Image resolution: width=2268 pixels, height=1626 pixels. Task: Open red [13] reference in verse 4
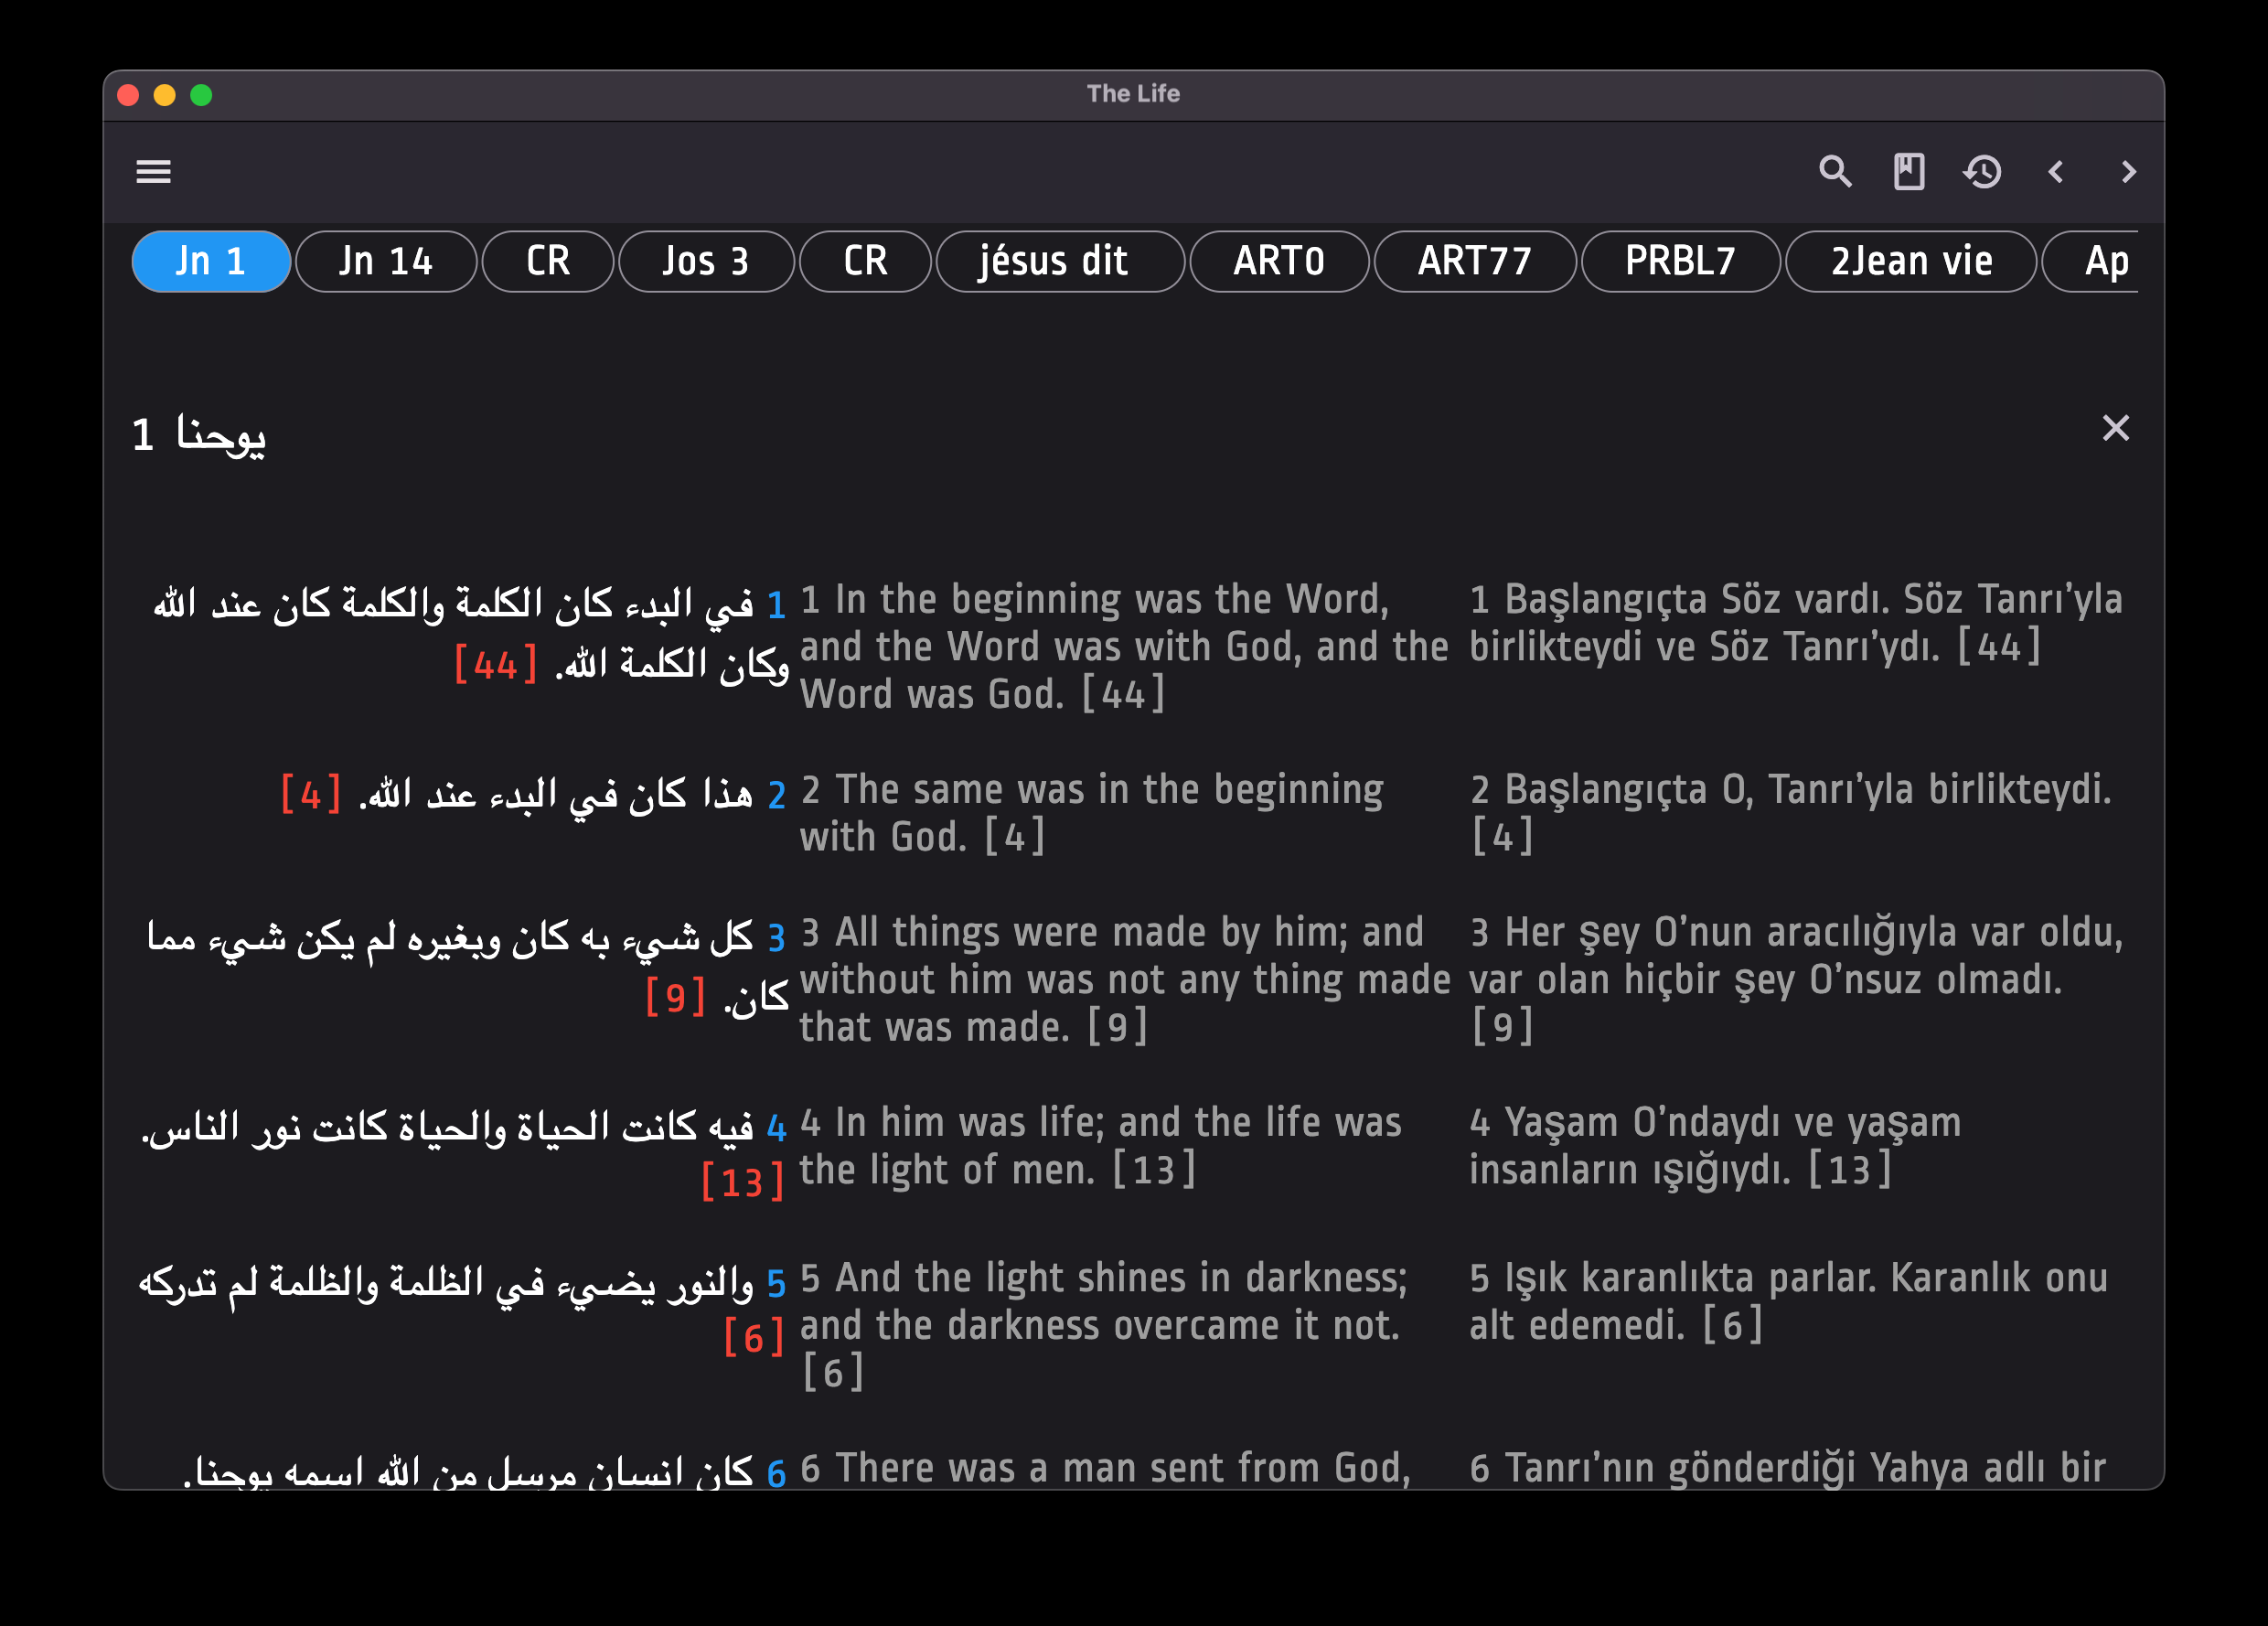[x=742, y=1183]
